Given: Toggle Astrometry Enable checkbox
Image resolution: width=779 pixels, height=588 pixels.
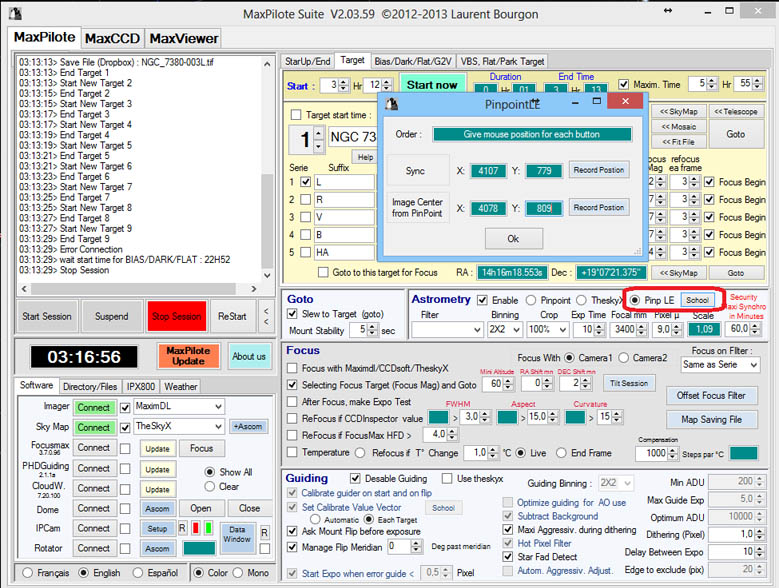Looking at the screenshot, I should 482,300.
